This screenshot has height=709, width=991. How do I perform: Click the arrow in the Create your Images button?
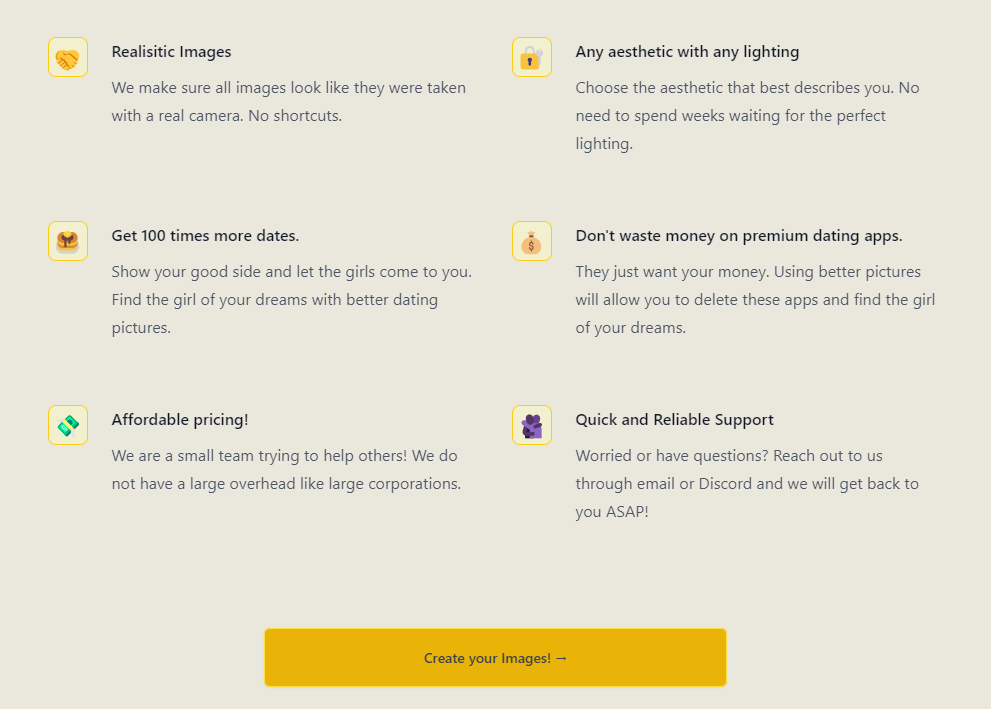pyautogui.click(x=561, y=658)
